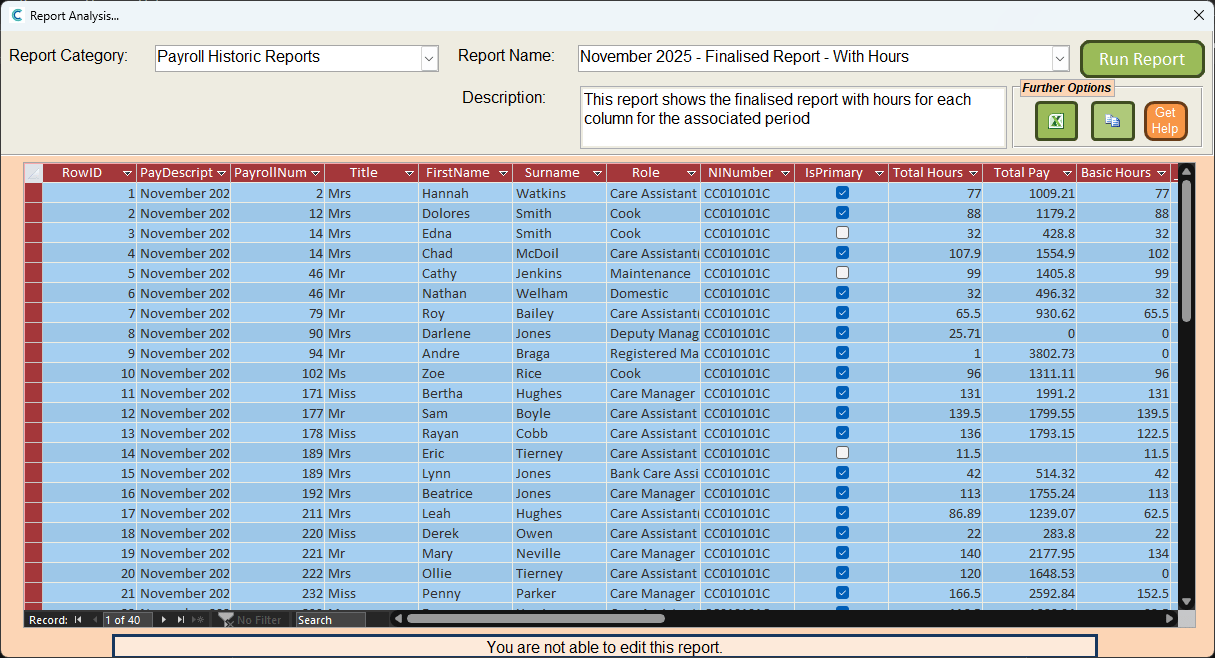Uncheck IsPrimary for Hannah Watkins
Viewport: 1215px width, 658px height.
point(842,193)
